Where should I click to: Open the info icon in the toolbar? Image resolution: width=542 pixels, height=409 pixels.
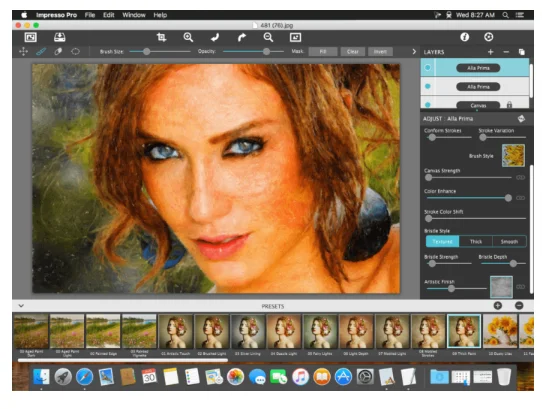click(x=465, y=37)
